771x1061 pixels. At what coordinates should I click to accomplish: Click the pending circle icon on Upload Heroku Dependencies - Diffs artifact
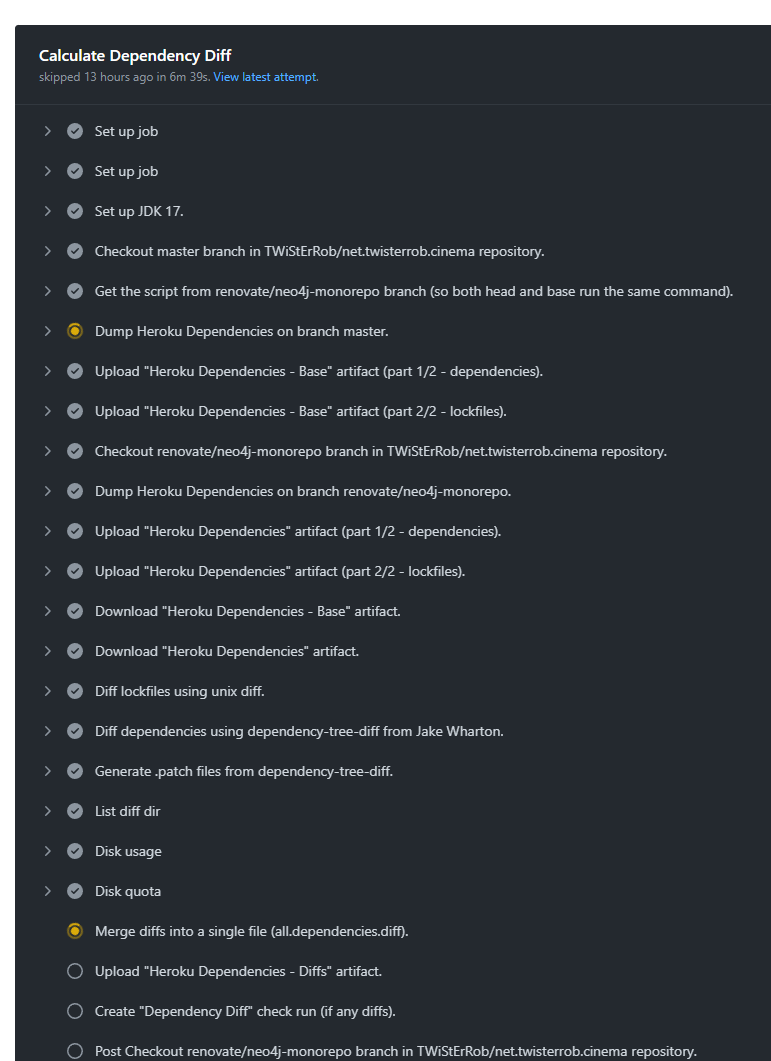[x=75, y=971]
